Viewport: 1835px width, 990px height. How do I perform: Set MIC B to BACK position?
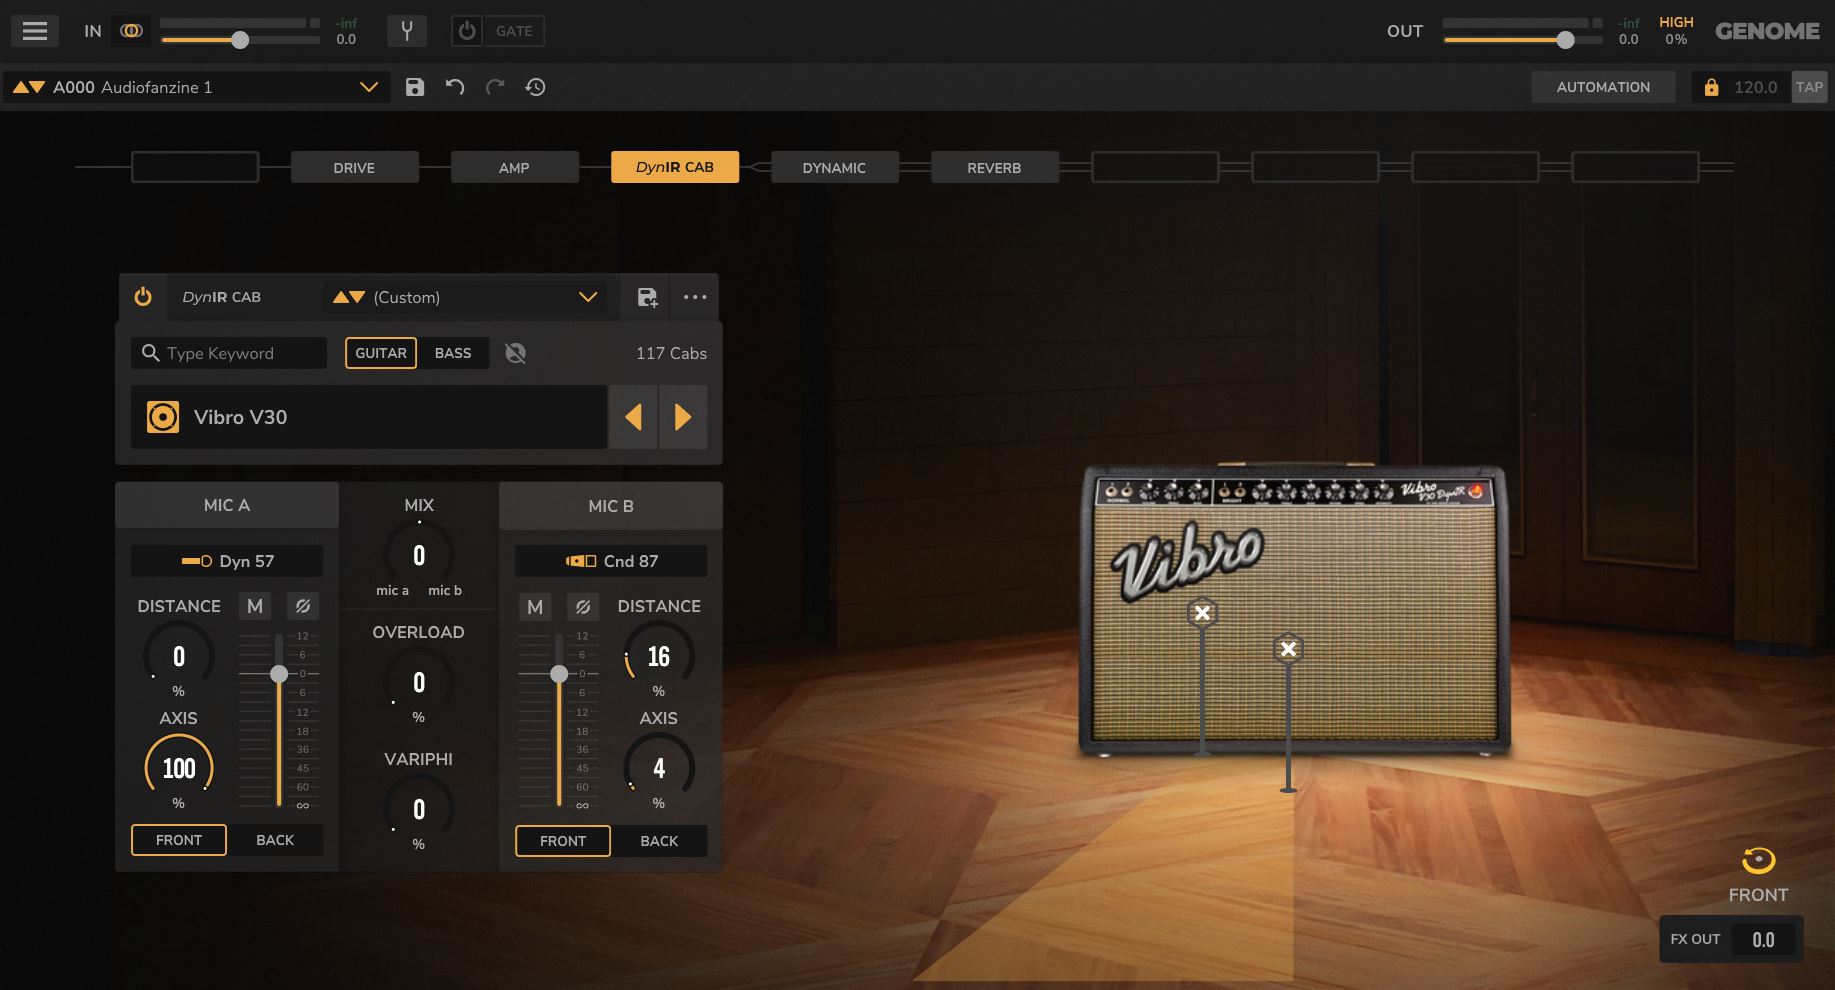pyautogui.click(x=659, y=841)
